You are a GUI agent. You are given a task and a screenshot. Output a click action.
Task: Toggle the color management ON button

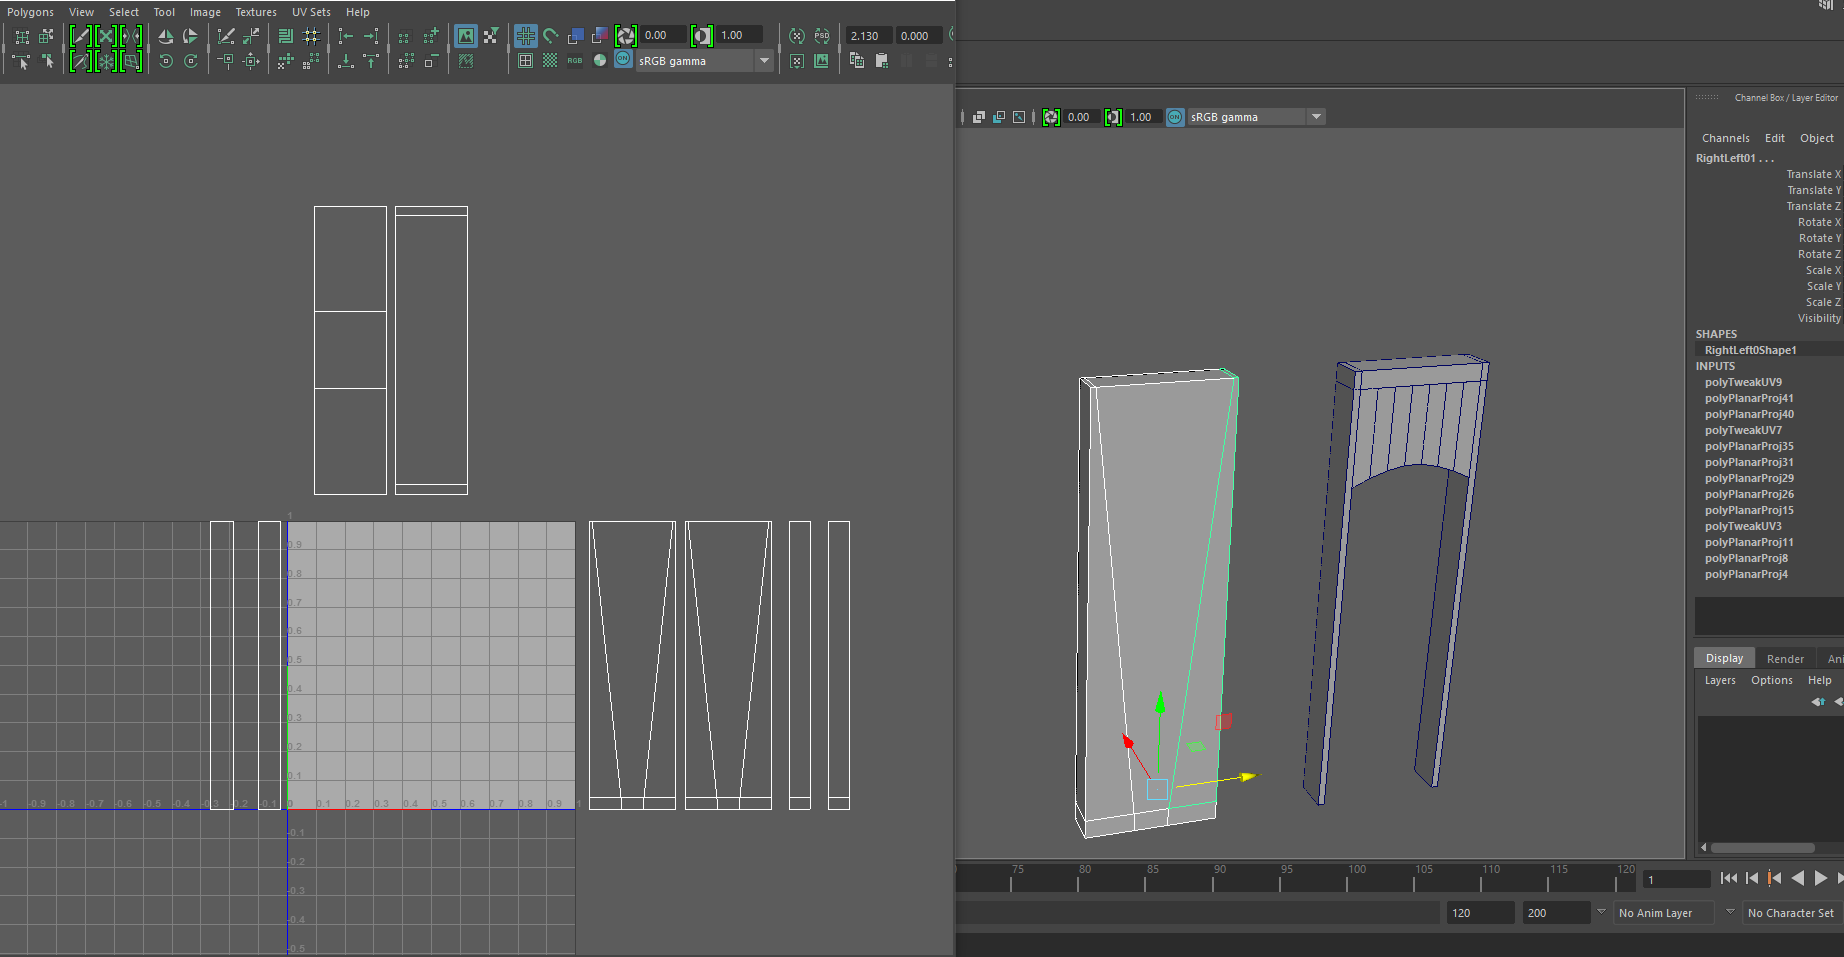[623, 60]
